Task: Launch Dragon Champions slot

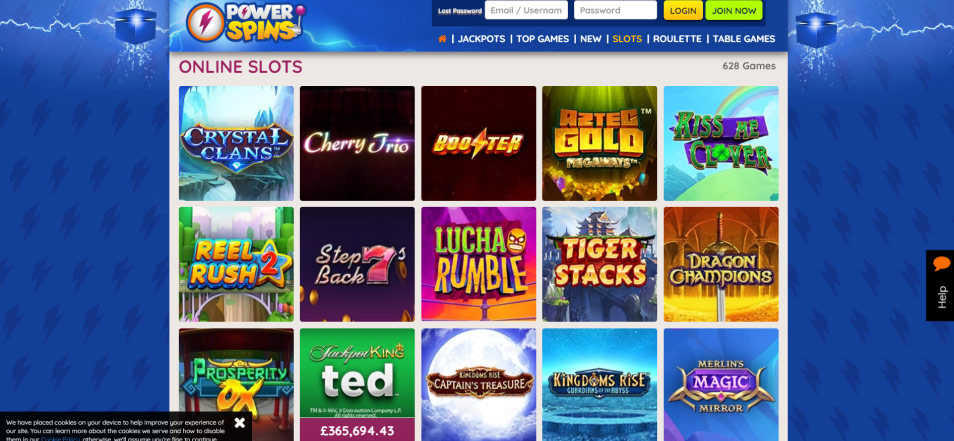Action: tap(721, 264)
